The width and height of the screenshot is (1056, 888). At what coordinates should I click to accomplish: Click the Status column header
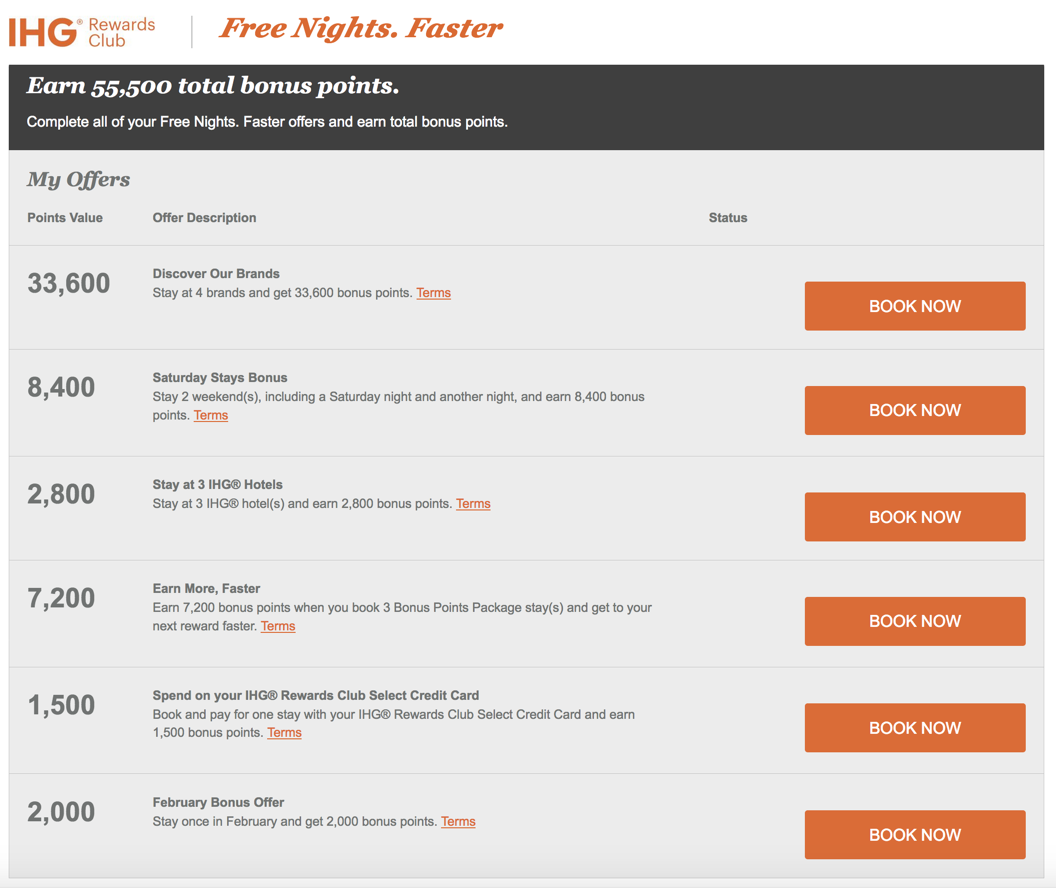coord(728,217)
